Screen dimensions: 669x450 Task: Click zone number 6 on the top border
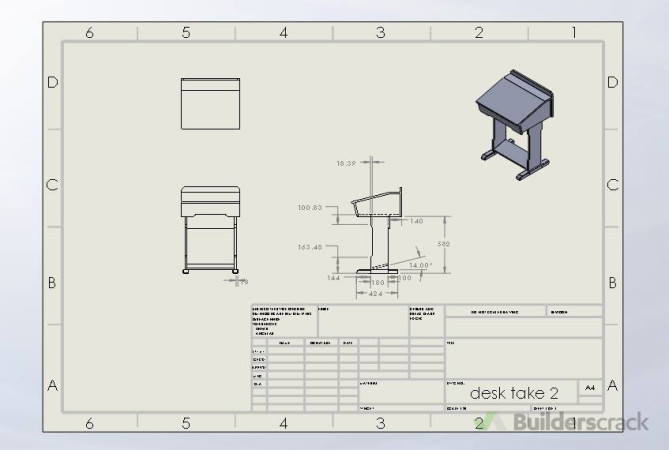pos(89,33)
